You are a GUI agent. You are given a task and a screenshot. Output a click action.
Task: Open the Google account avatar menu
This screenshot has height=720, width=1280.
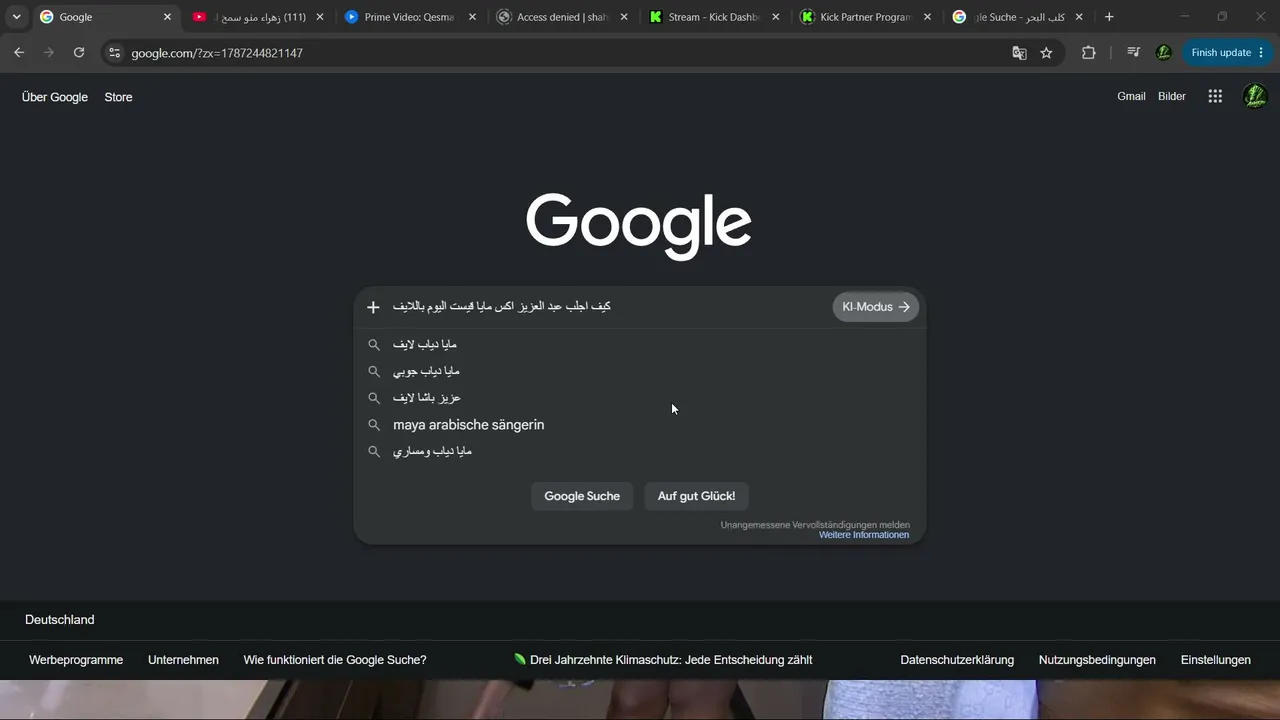[x=1255, y=96]
